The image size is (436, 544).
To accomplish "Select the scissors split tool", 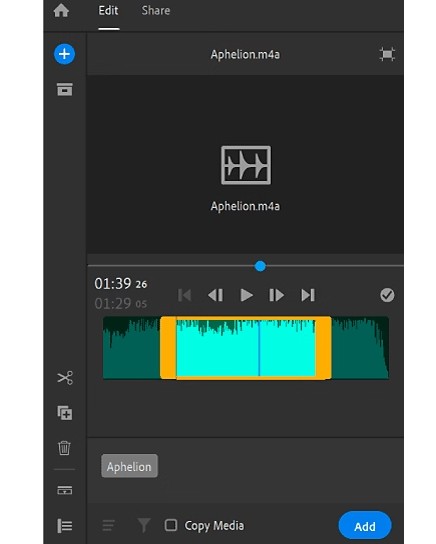I will click(x=65, y=378).
